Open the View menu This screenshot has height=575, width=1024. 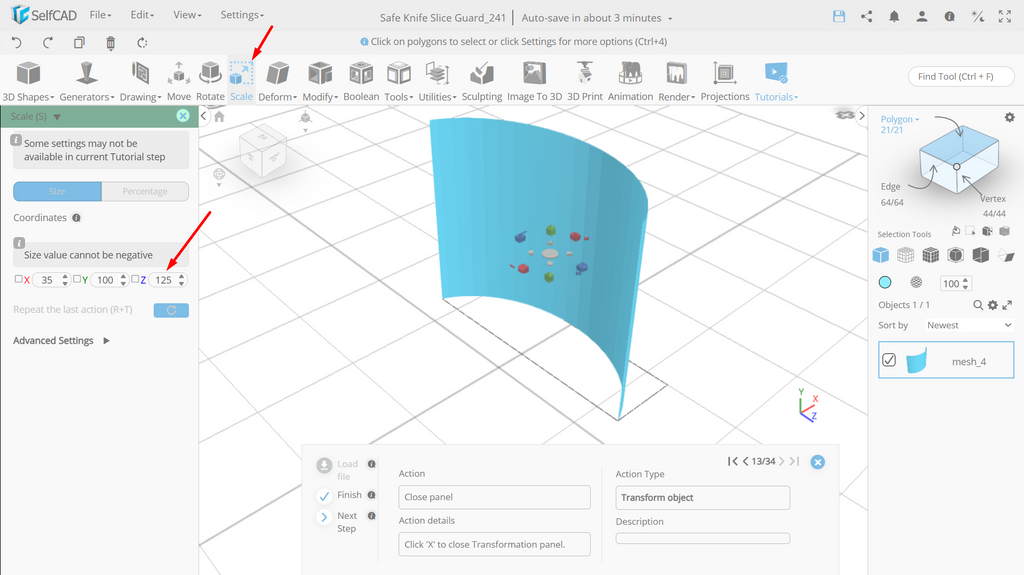pos(187,14)
